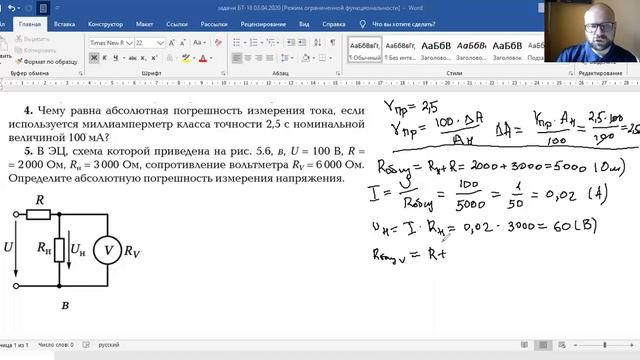Open the Вид ribbon tab

coord(304,24)
